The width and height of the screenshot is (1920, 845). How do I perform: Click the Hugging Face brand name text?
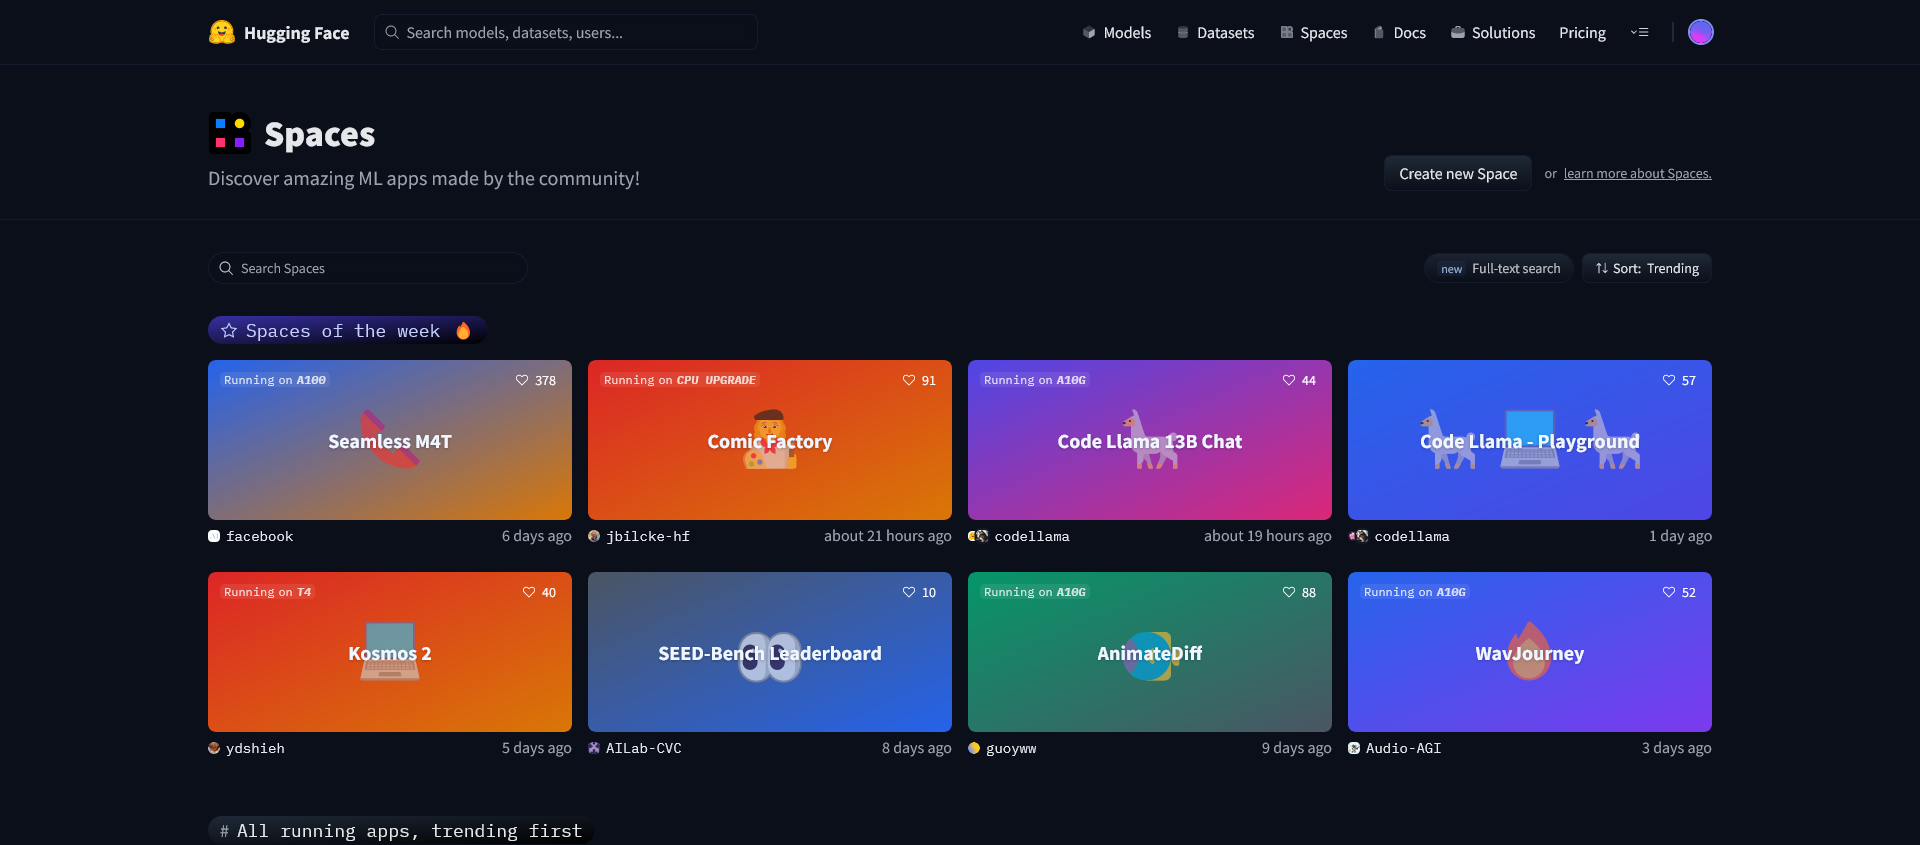(x=297, y=33)
